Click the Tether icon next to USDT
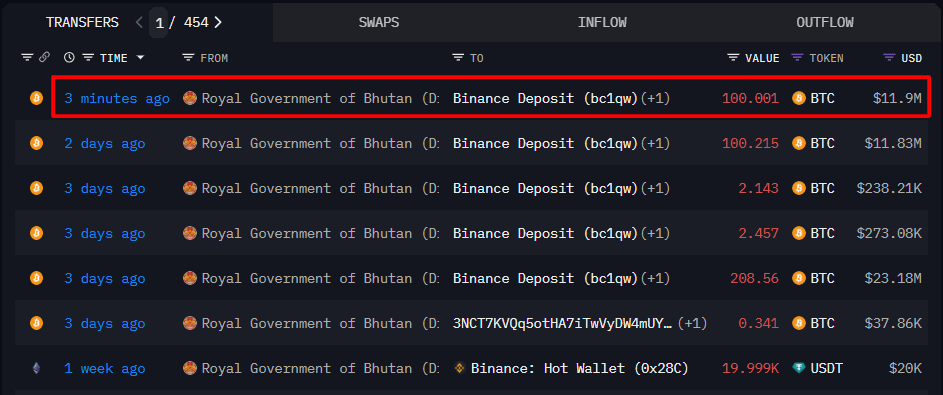This screenshot has height=395, width=943. (799, 368)
